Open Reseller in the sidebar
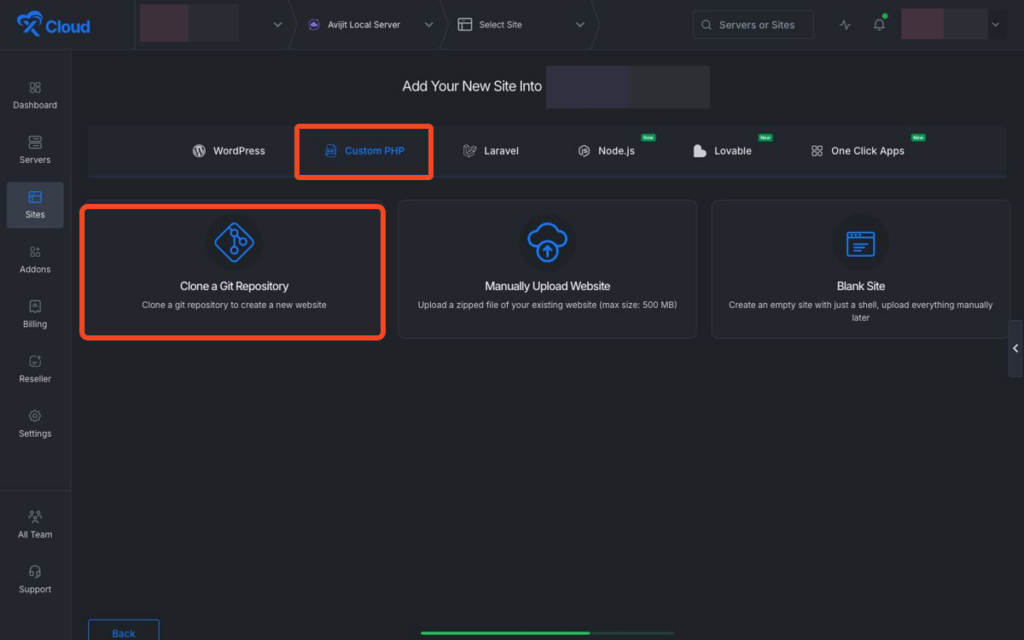Image resolution: width=1024 pixels, height=640 pixels. point(35,370)
